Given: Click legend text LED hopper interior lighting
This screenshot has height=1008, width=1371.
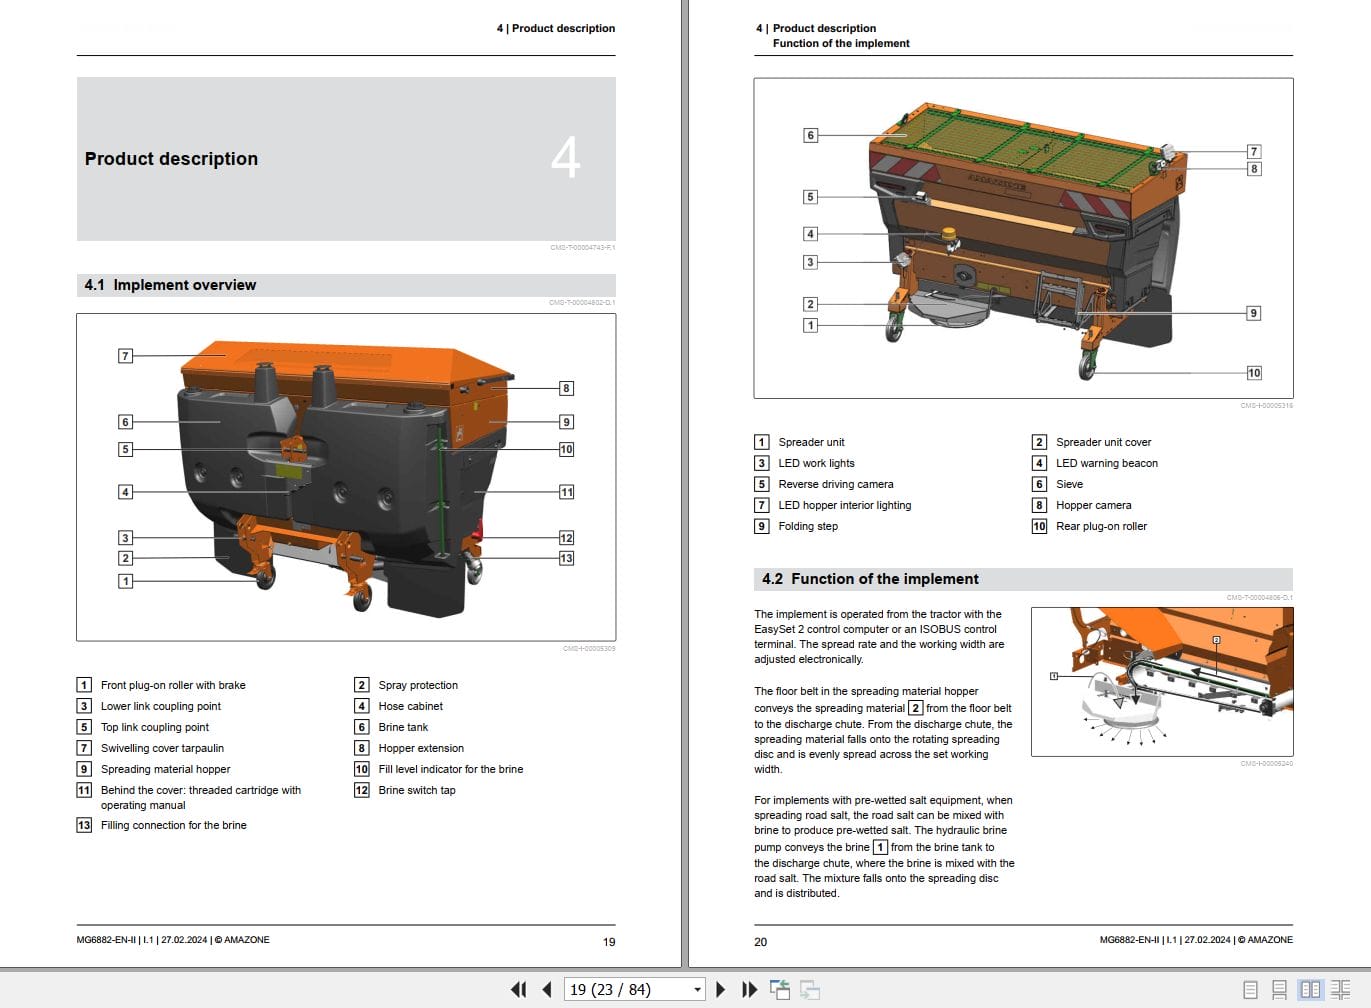Looking at the screenshot, I should [845, 505].
